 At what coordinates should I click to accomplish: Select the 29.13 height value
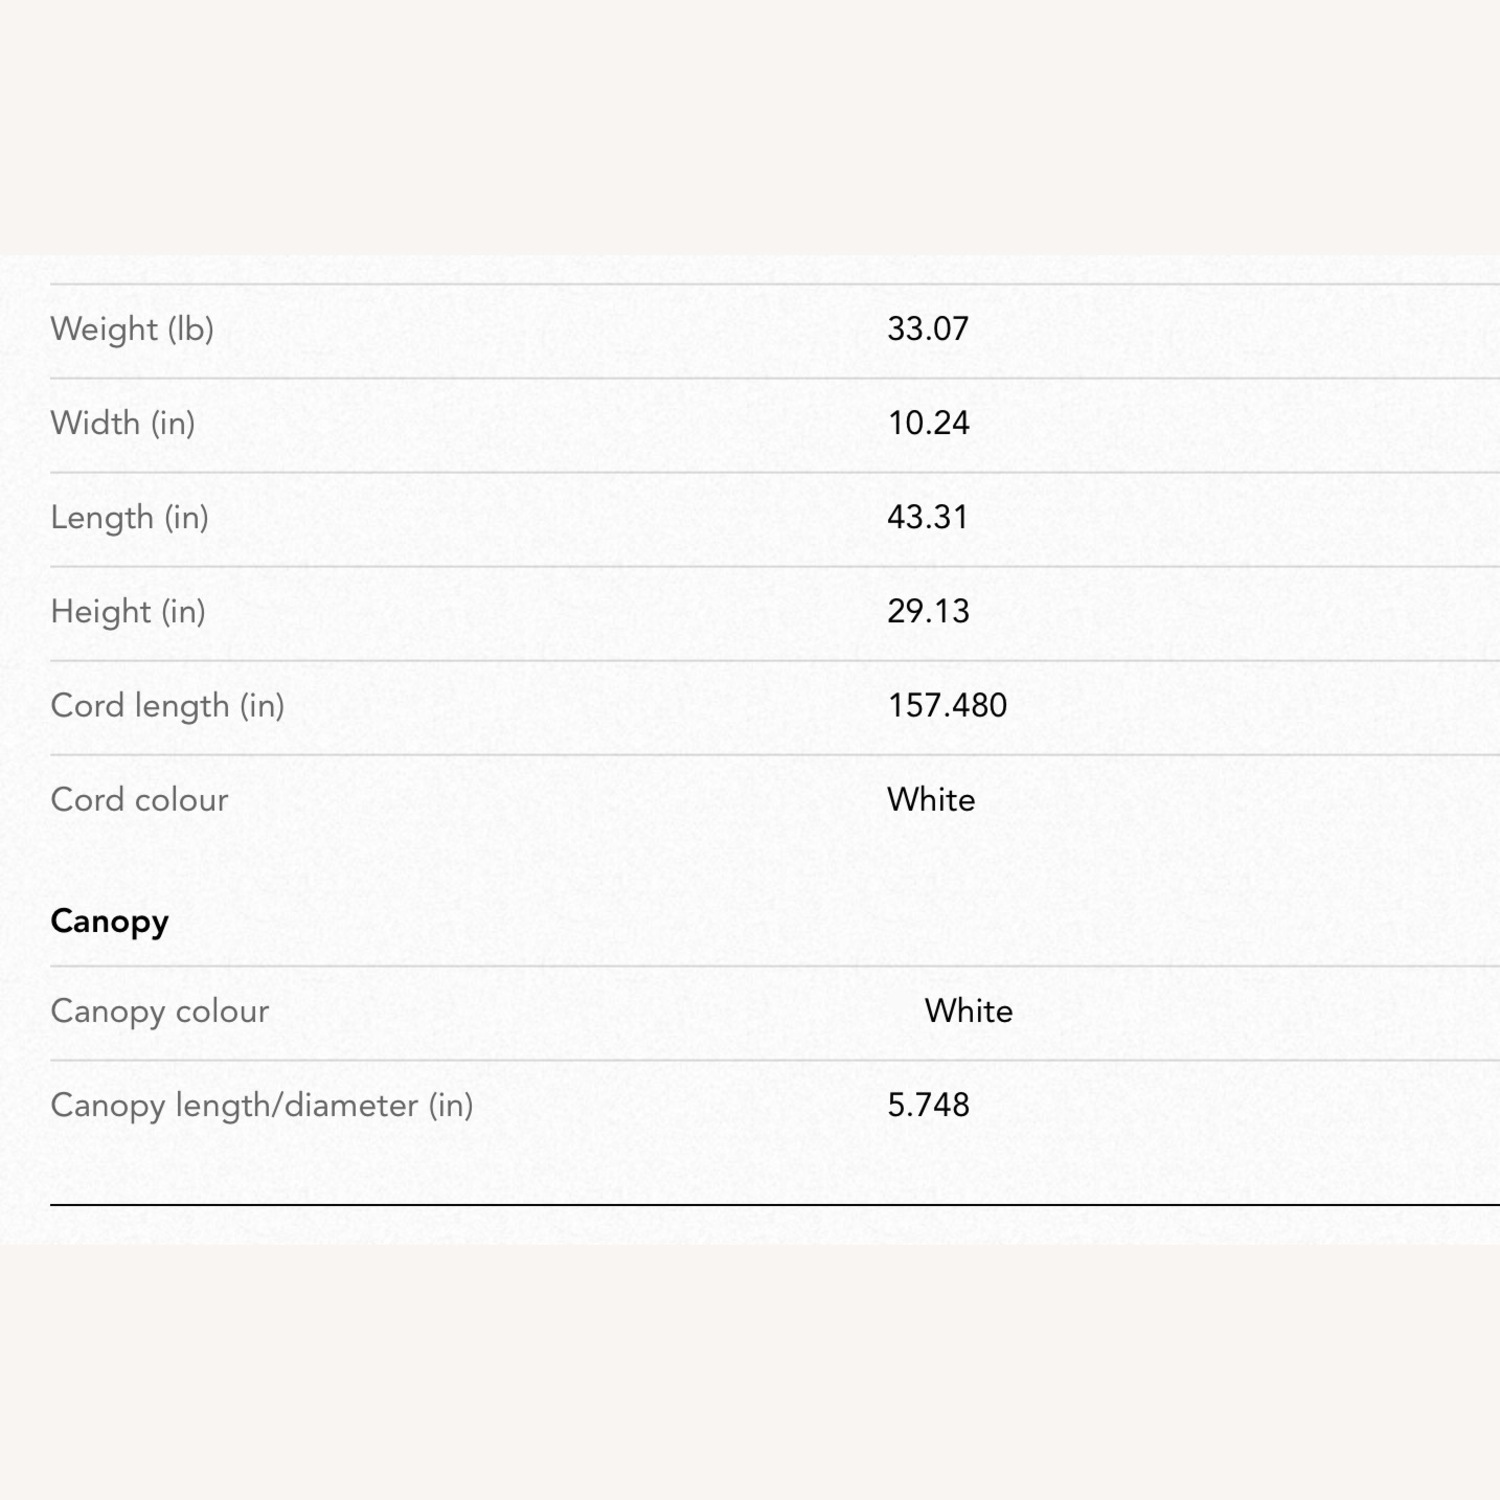point(928,611)
